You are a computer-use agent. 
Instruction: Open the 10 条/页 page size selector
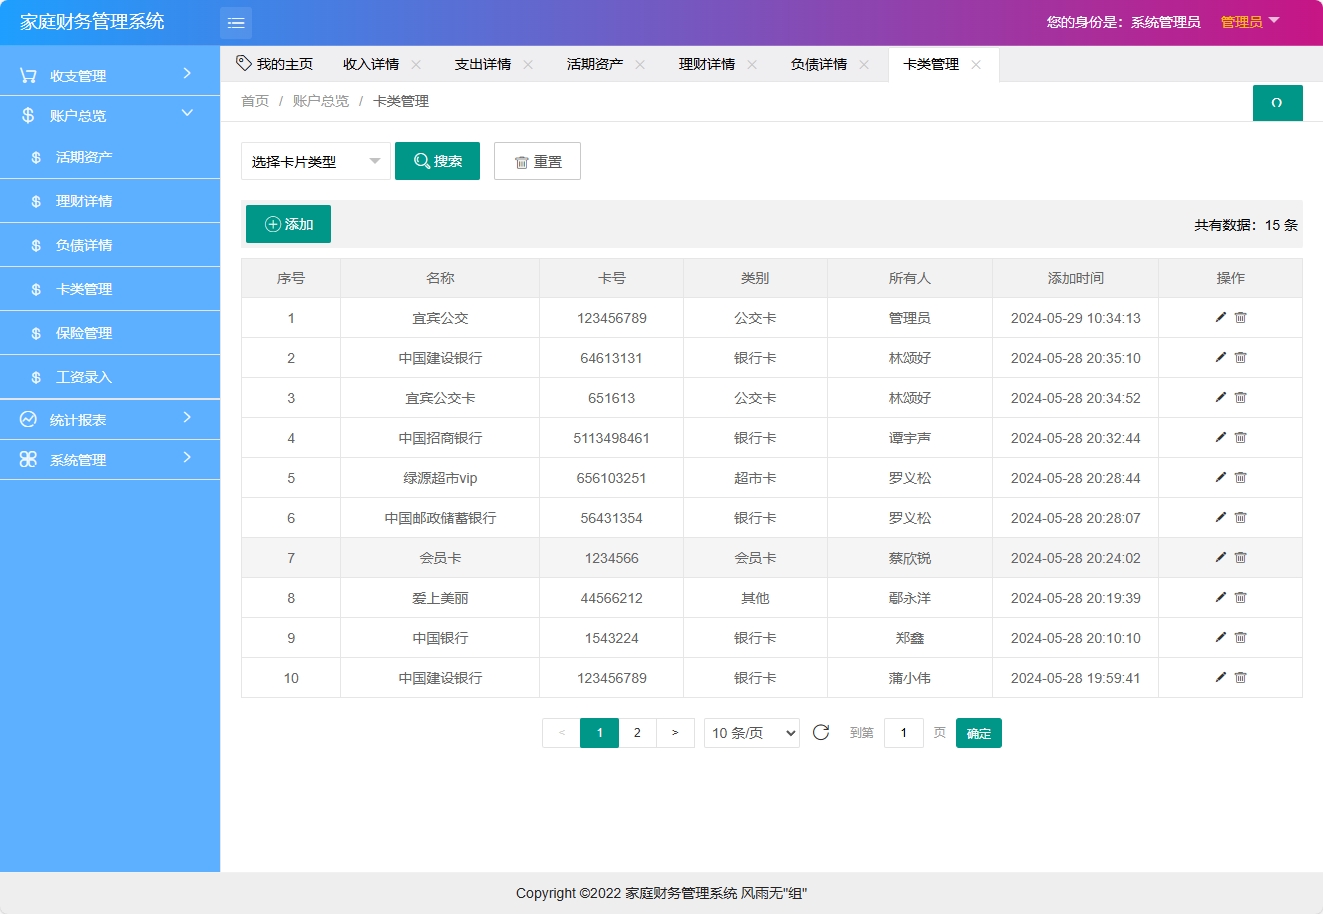751,732
